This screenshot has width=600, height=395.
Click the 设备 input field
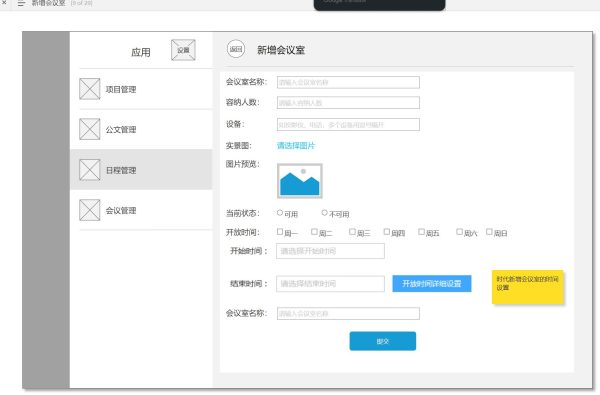(348, 124)
